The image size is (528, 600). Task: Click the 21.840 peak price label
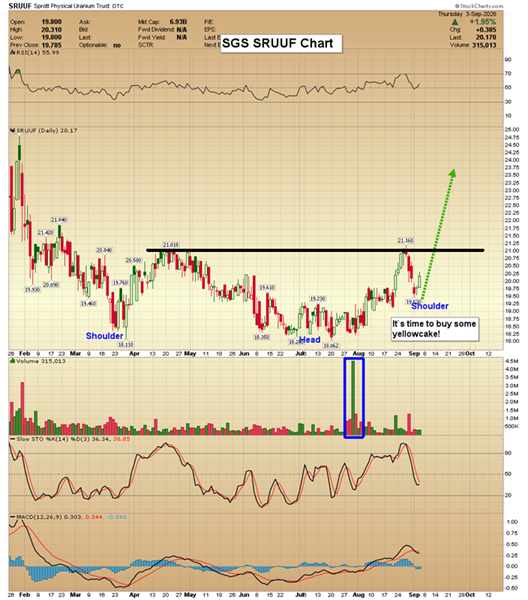tap(59, 220)
